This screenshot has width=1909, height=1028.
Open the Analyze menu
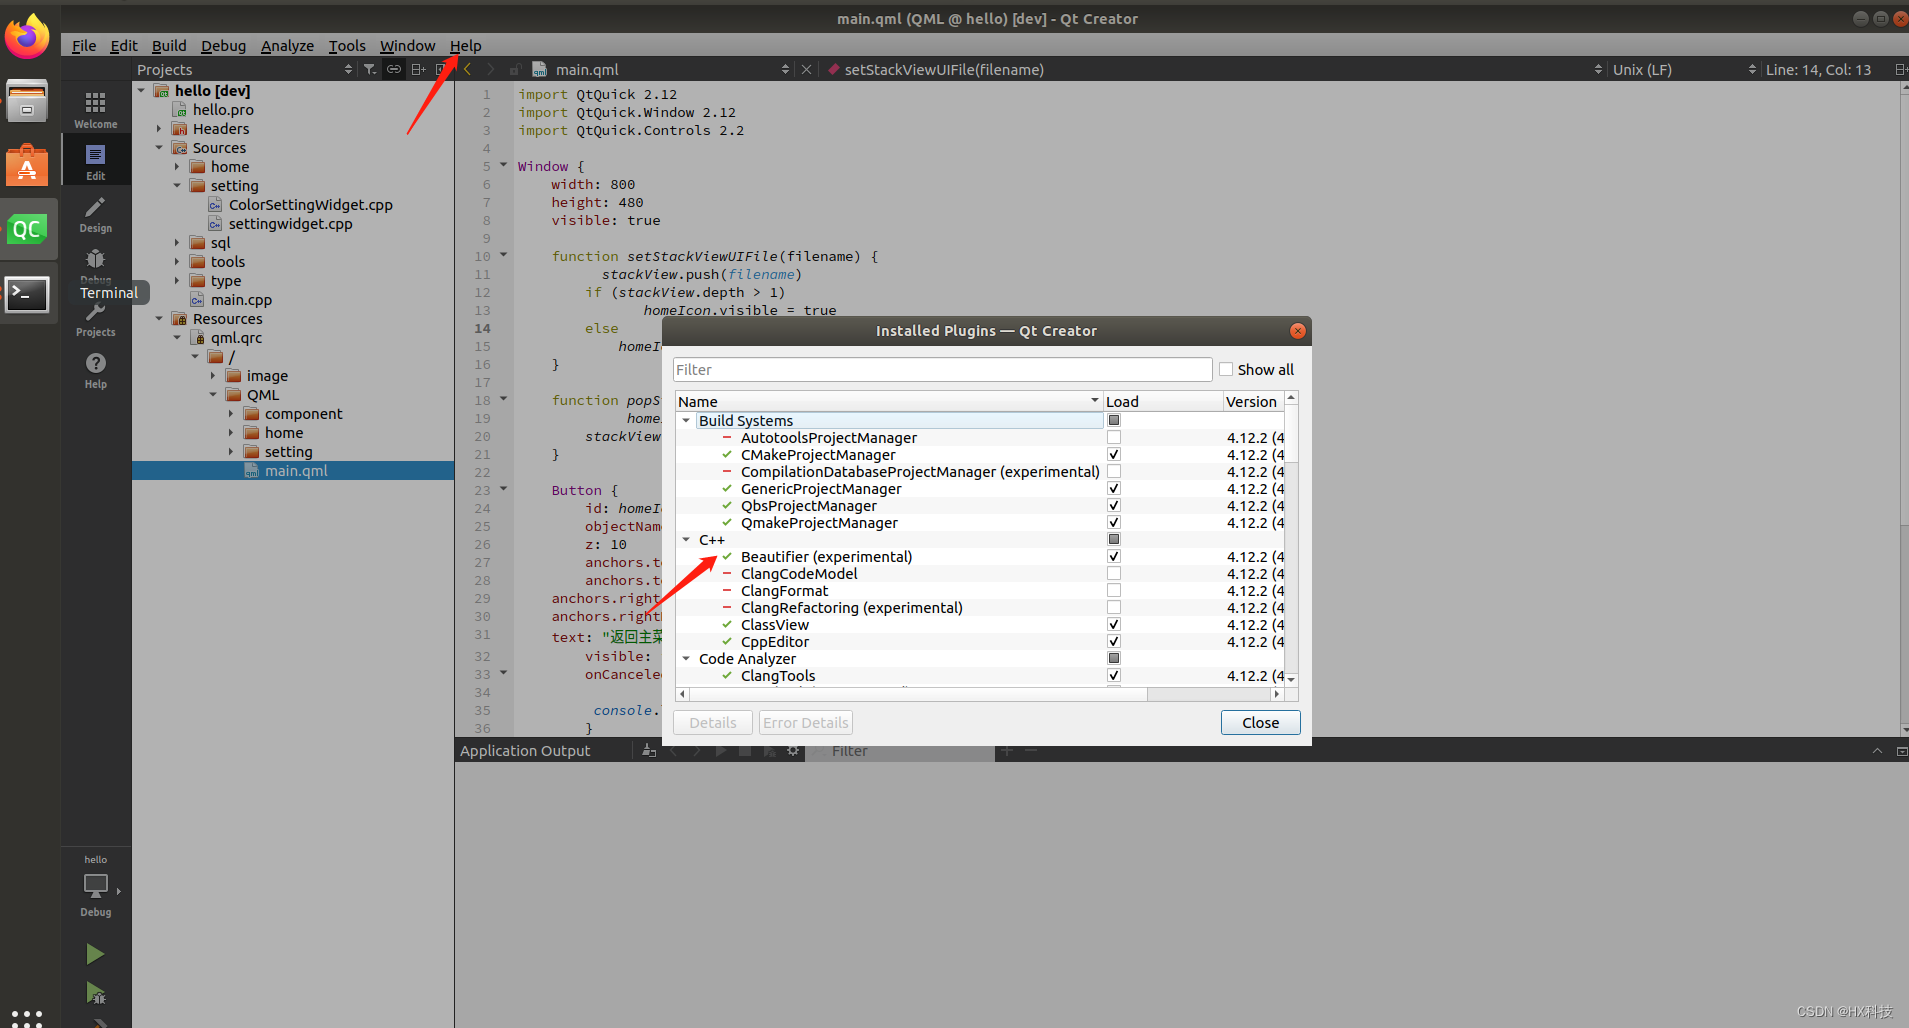tap(287, 45)
